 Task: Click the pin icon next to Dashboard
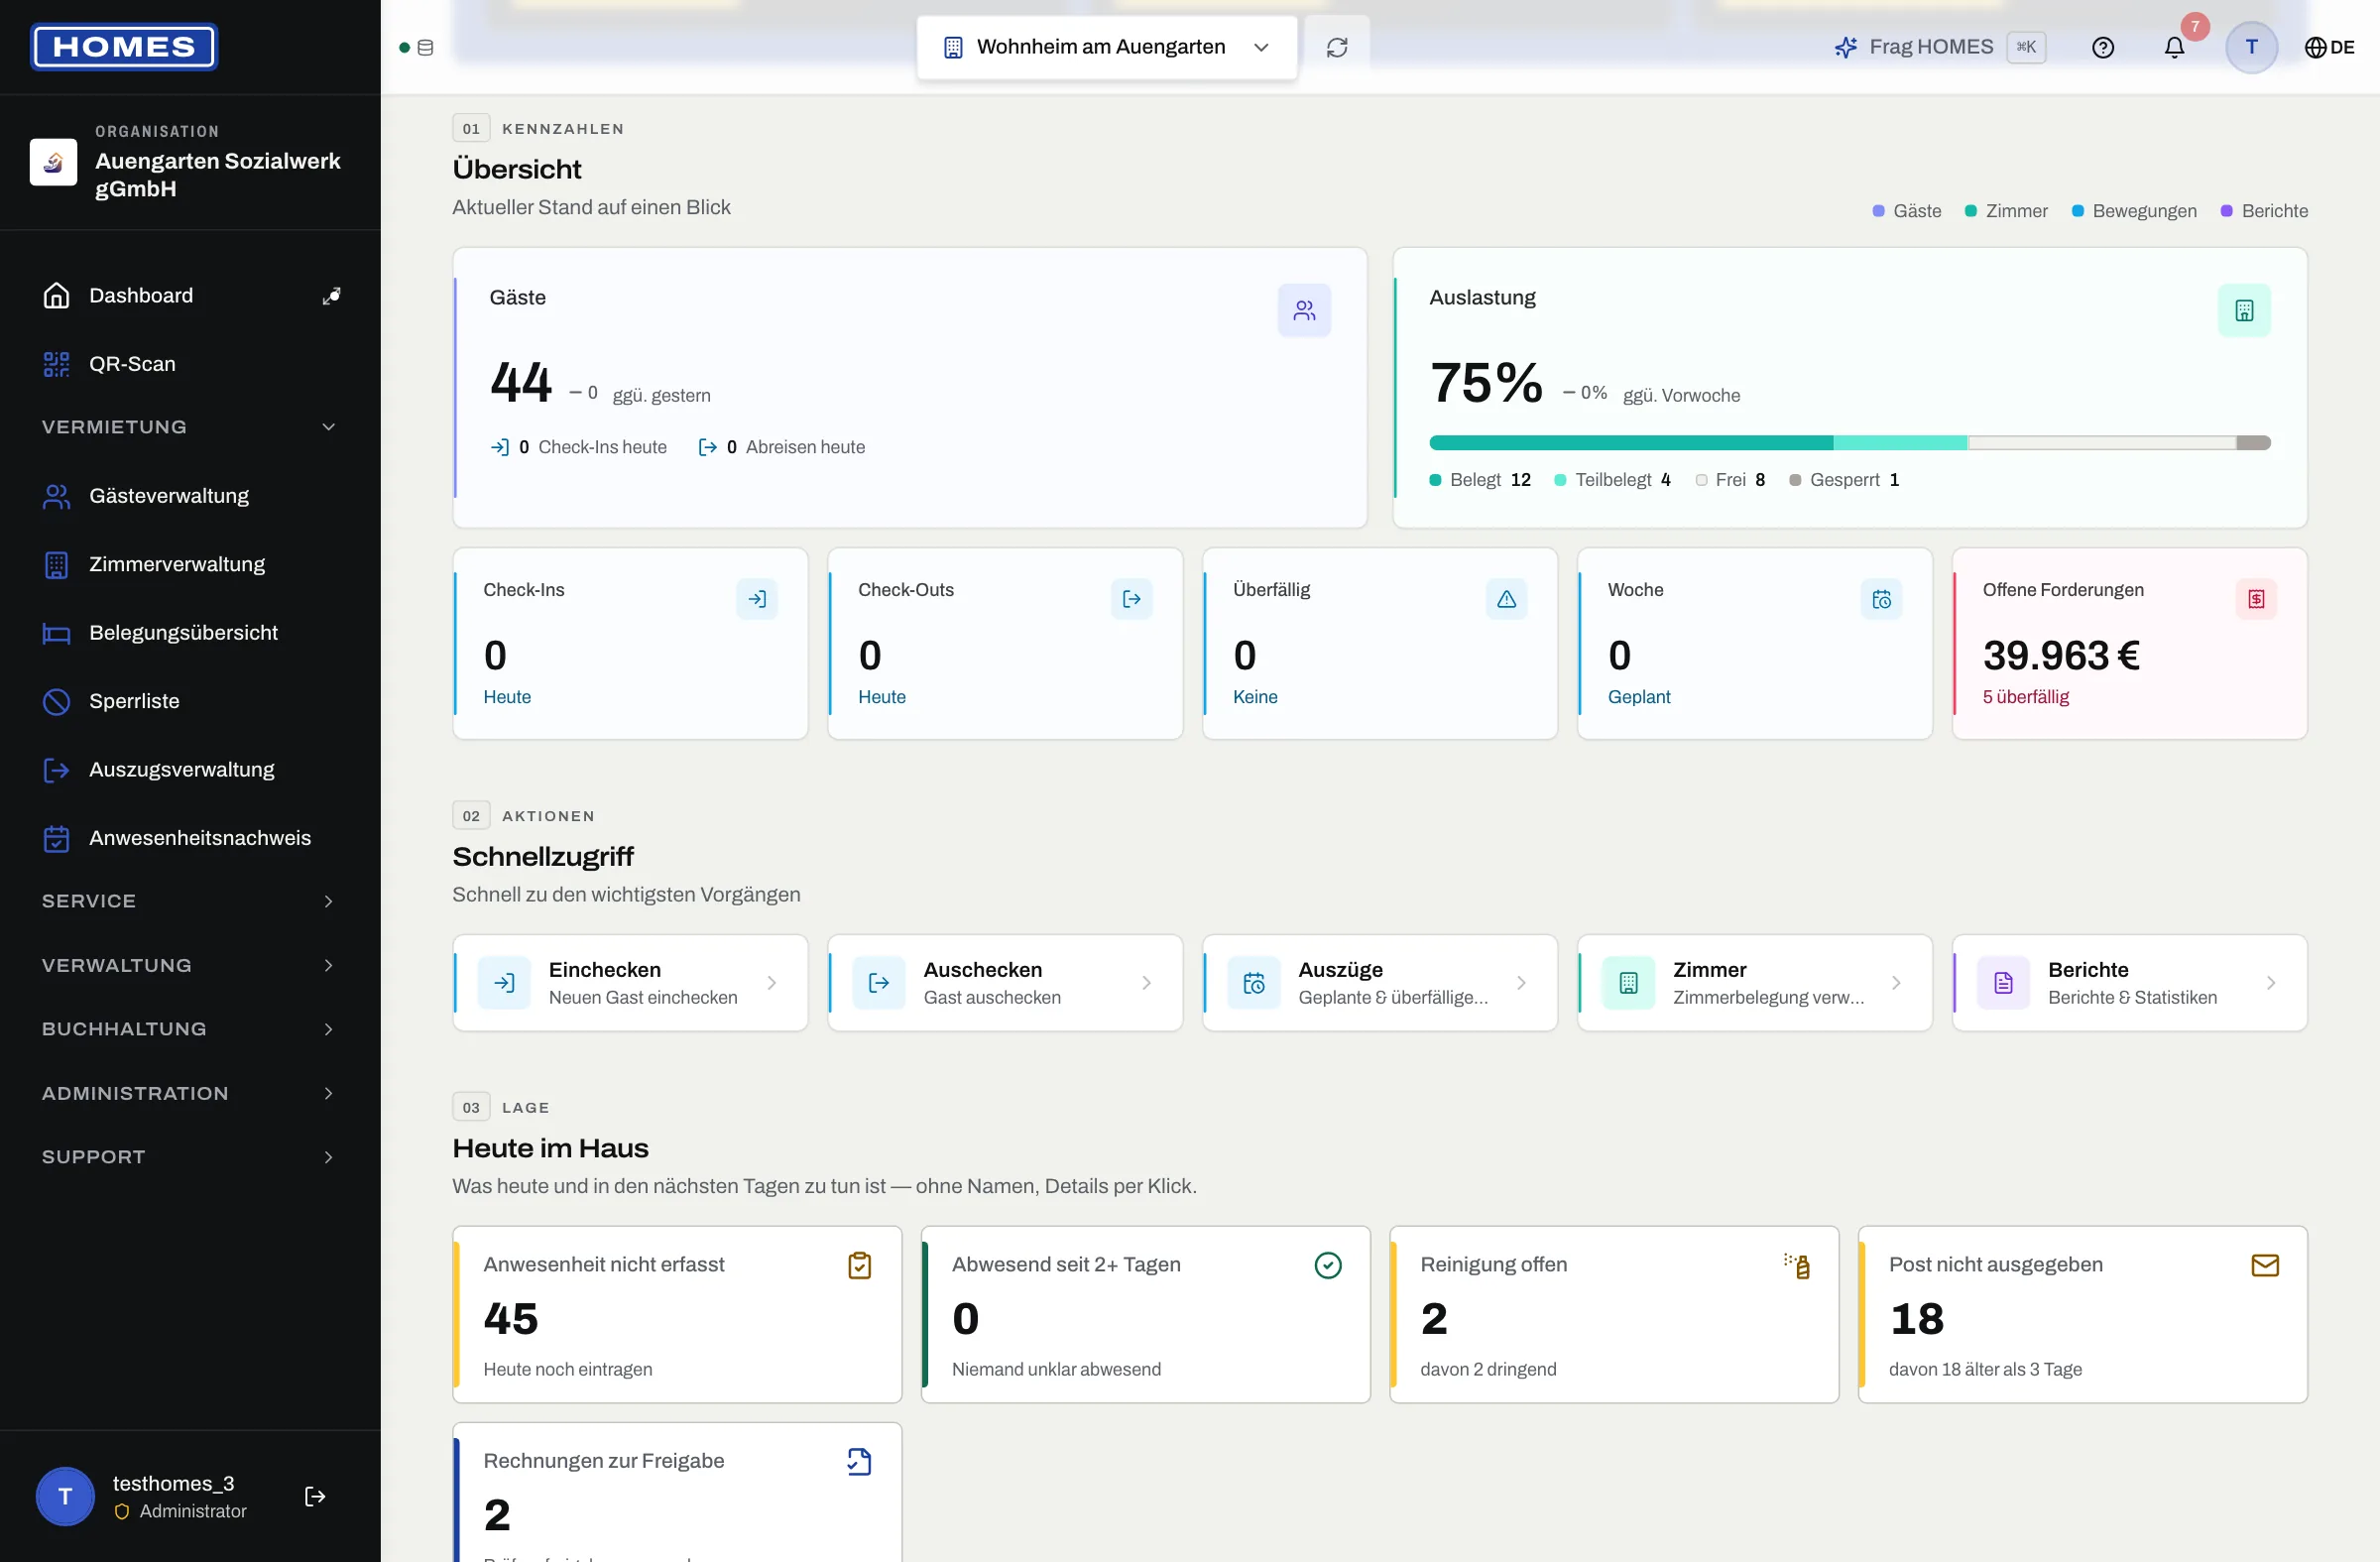(x=331, y=296)
